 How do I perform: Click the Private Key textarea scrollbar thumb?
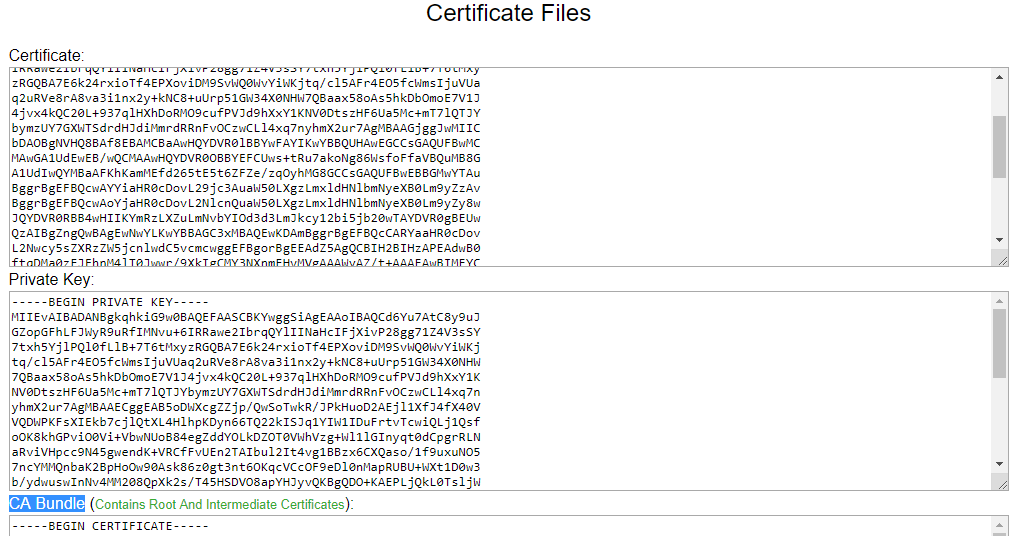pos(999,343)
